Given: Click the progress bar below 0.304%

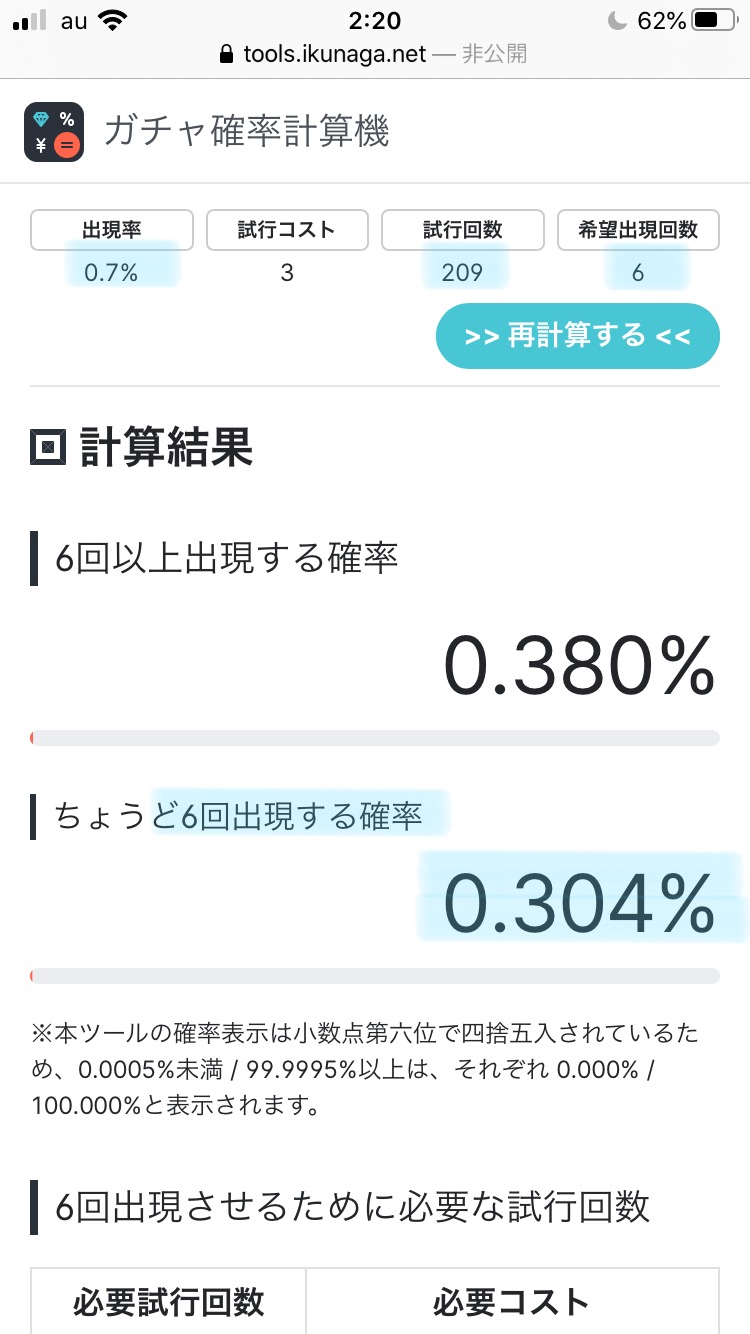Looking at the screenshot, I should pos(375,976).
